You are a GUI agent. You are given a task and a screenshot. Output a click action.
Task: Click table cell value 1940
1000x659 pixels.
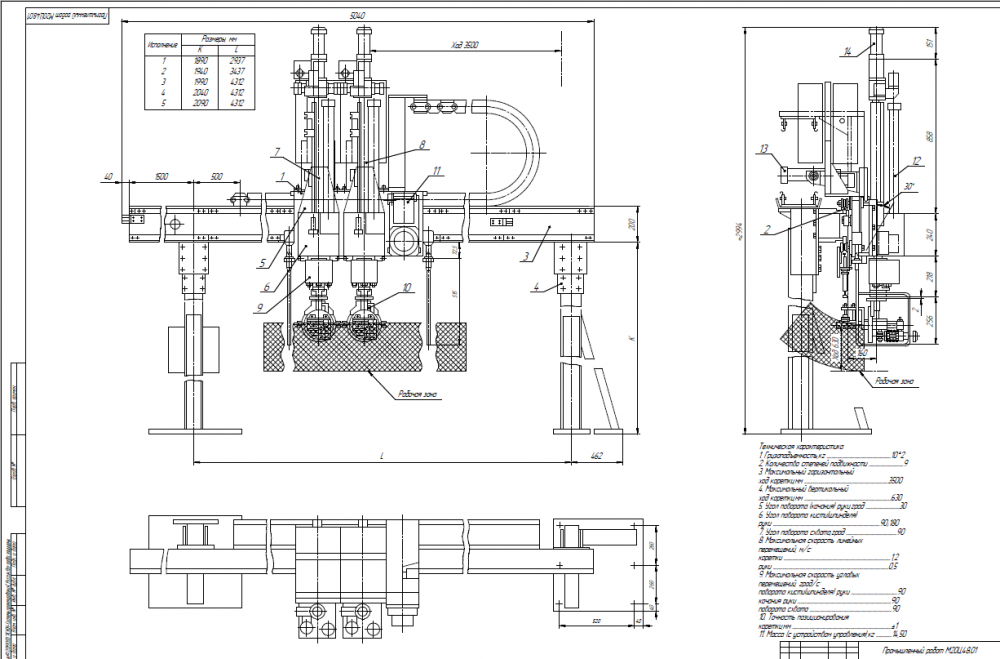[x=200, y=71]
